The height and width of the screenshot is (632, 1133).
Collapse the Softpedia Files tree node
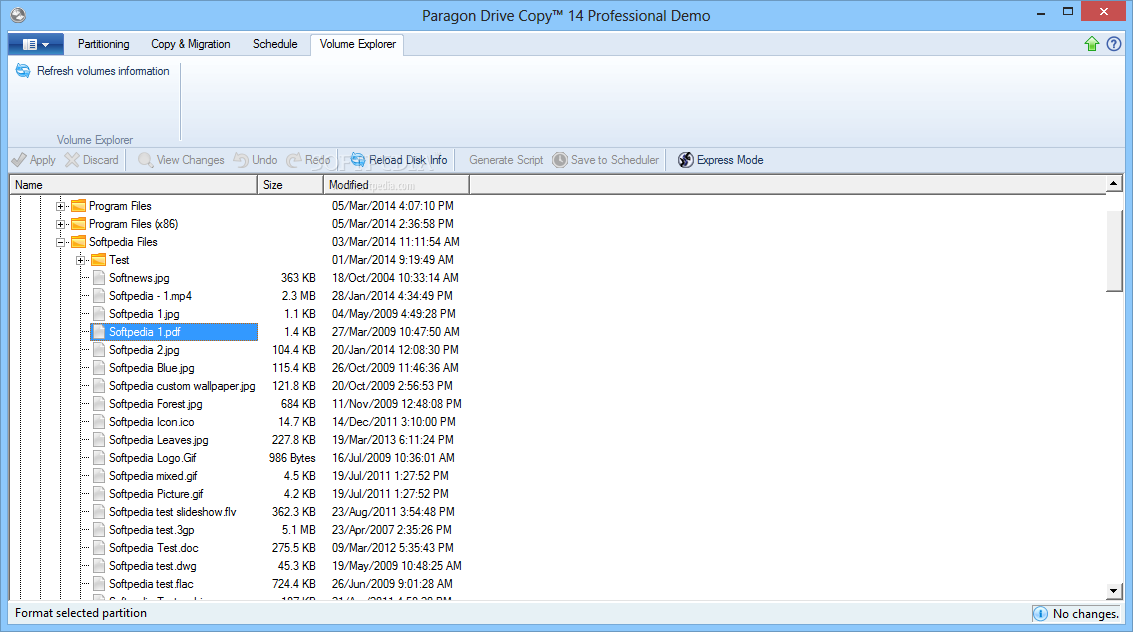point(61,243)
